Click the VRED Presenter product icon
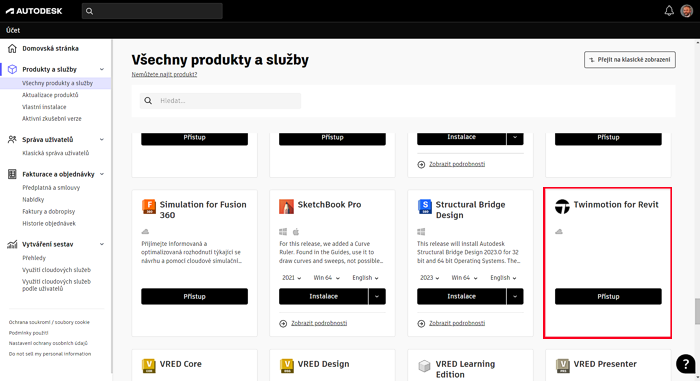 tap(562, 366)
